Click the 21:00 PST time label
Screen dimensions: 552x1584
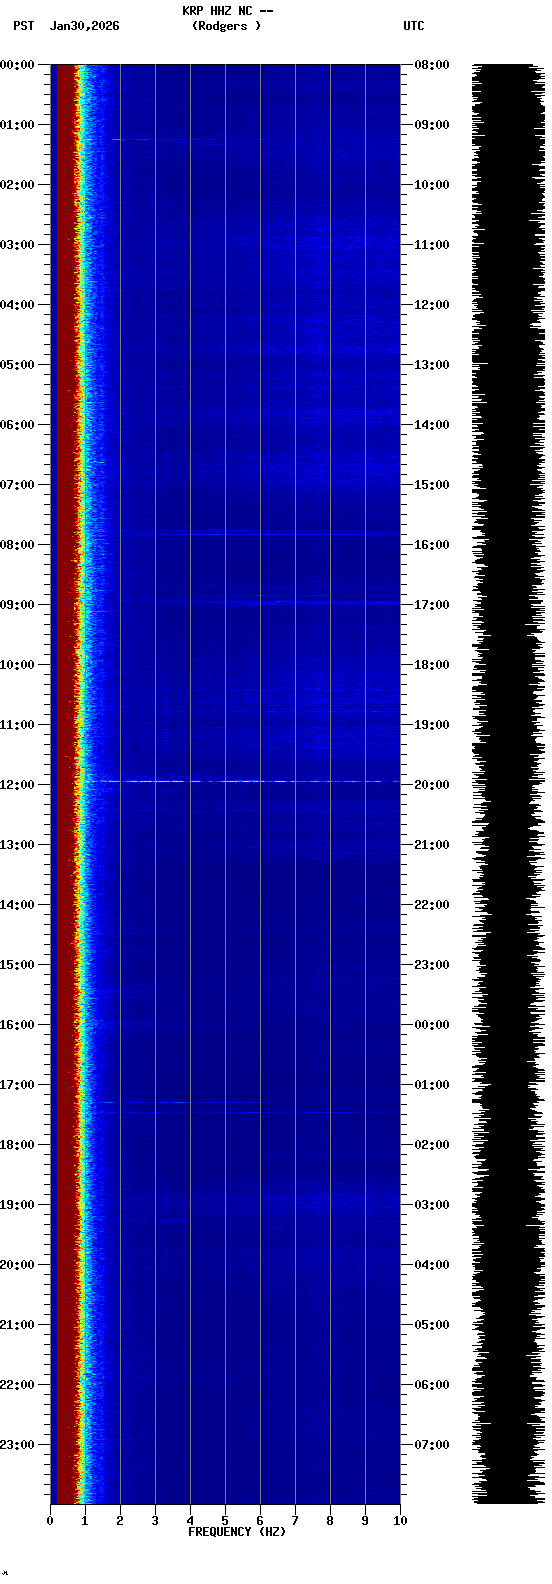click(18, 1325)
